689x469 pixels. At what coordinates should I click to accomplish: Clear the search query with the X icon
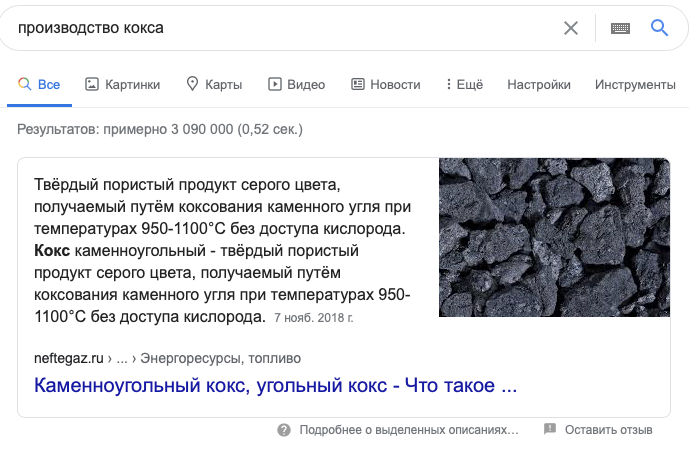tap(571, 28)
